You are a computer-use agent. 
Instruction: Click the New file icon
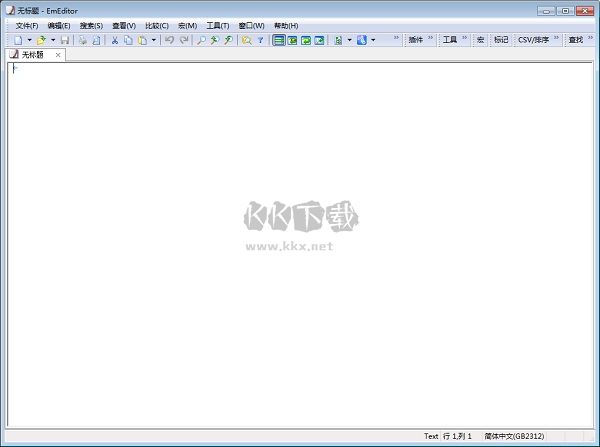pyautogui.click(x=18, y=40)
